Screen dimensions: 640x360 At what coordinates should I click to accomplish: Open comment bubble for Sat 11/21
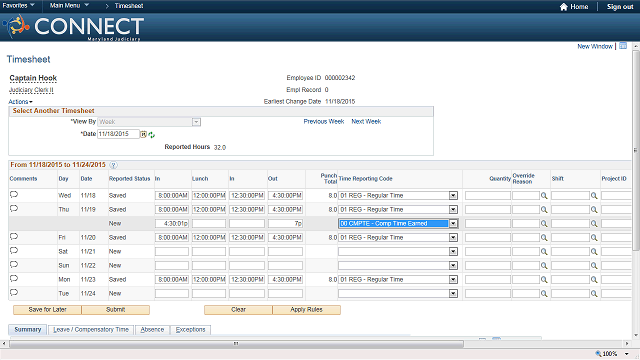point(14,251)
